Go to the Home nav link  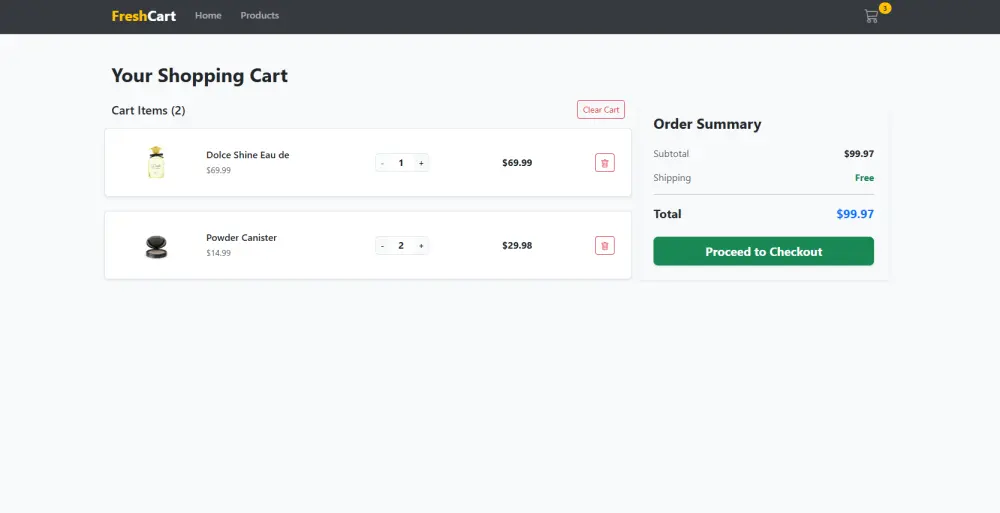(x=208, y=16)
